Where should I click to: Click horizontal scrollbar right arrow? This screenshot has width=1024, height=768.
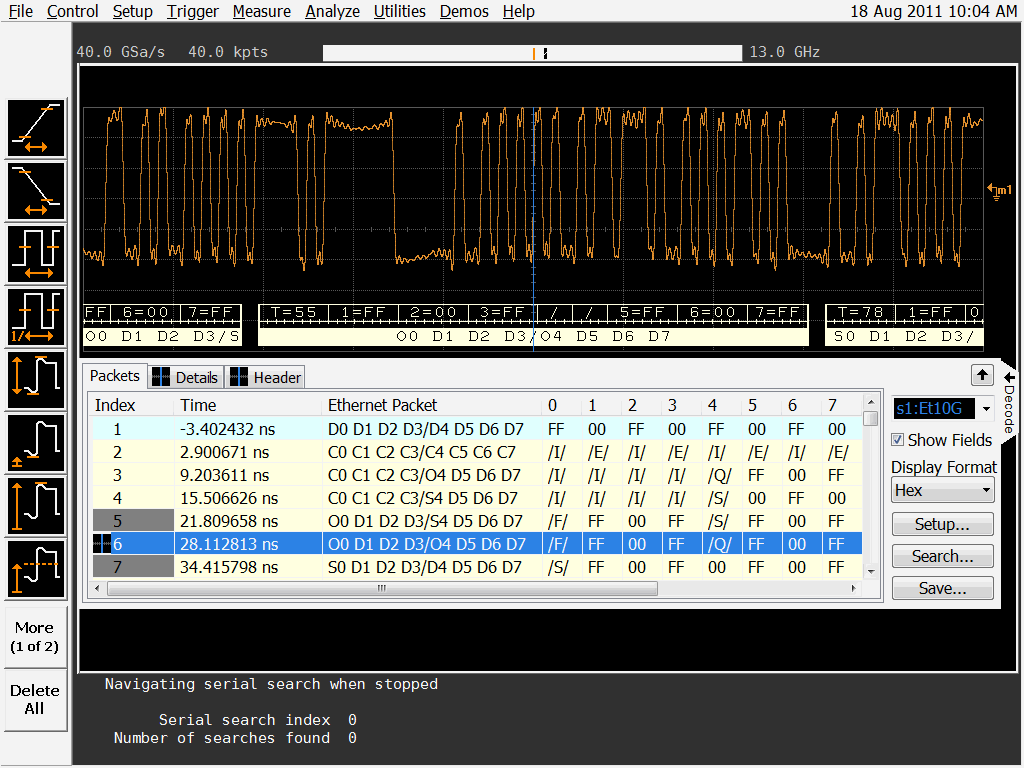[x=854, y=589]
